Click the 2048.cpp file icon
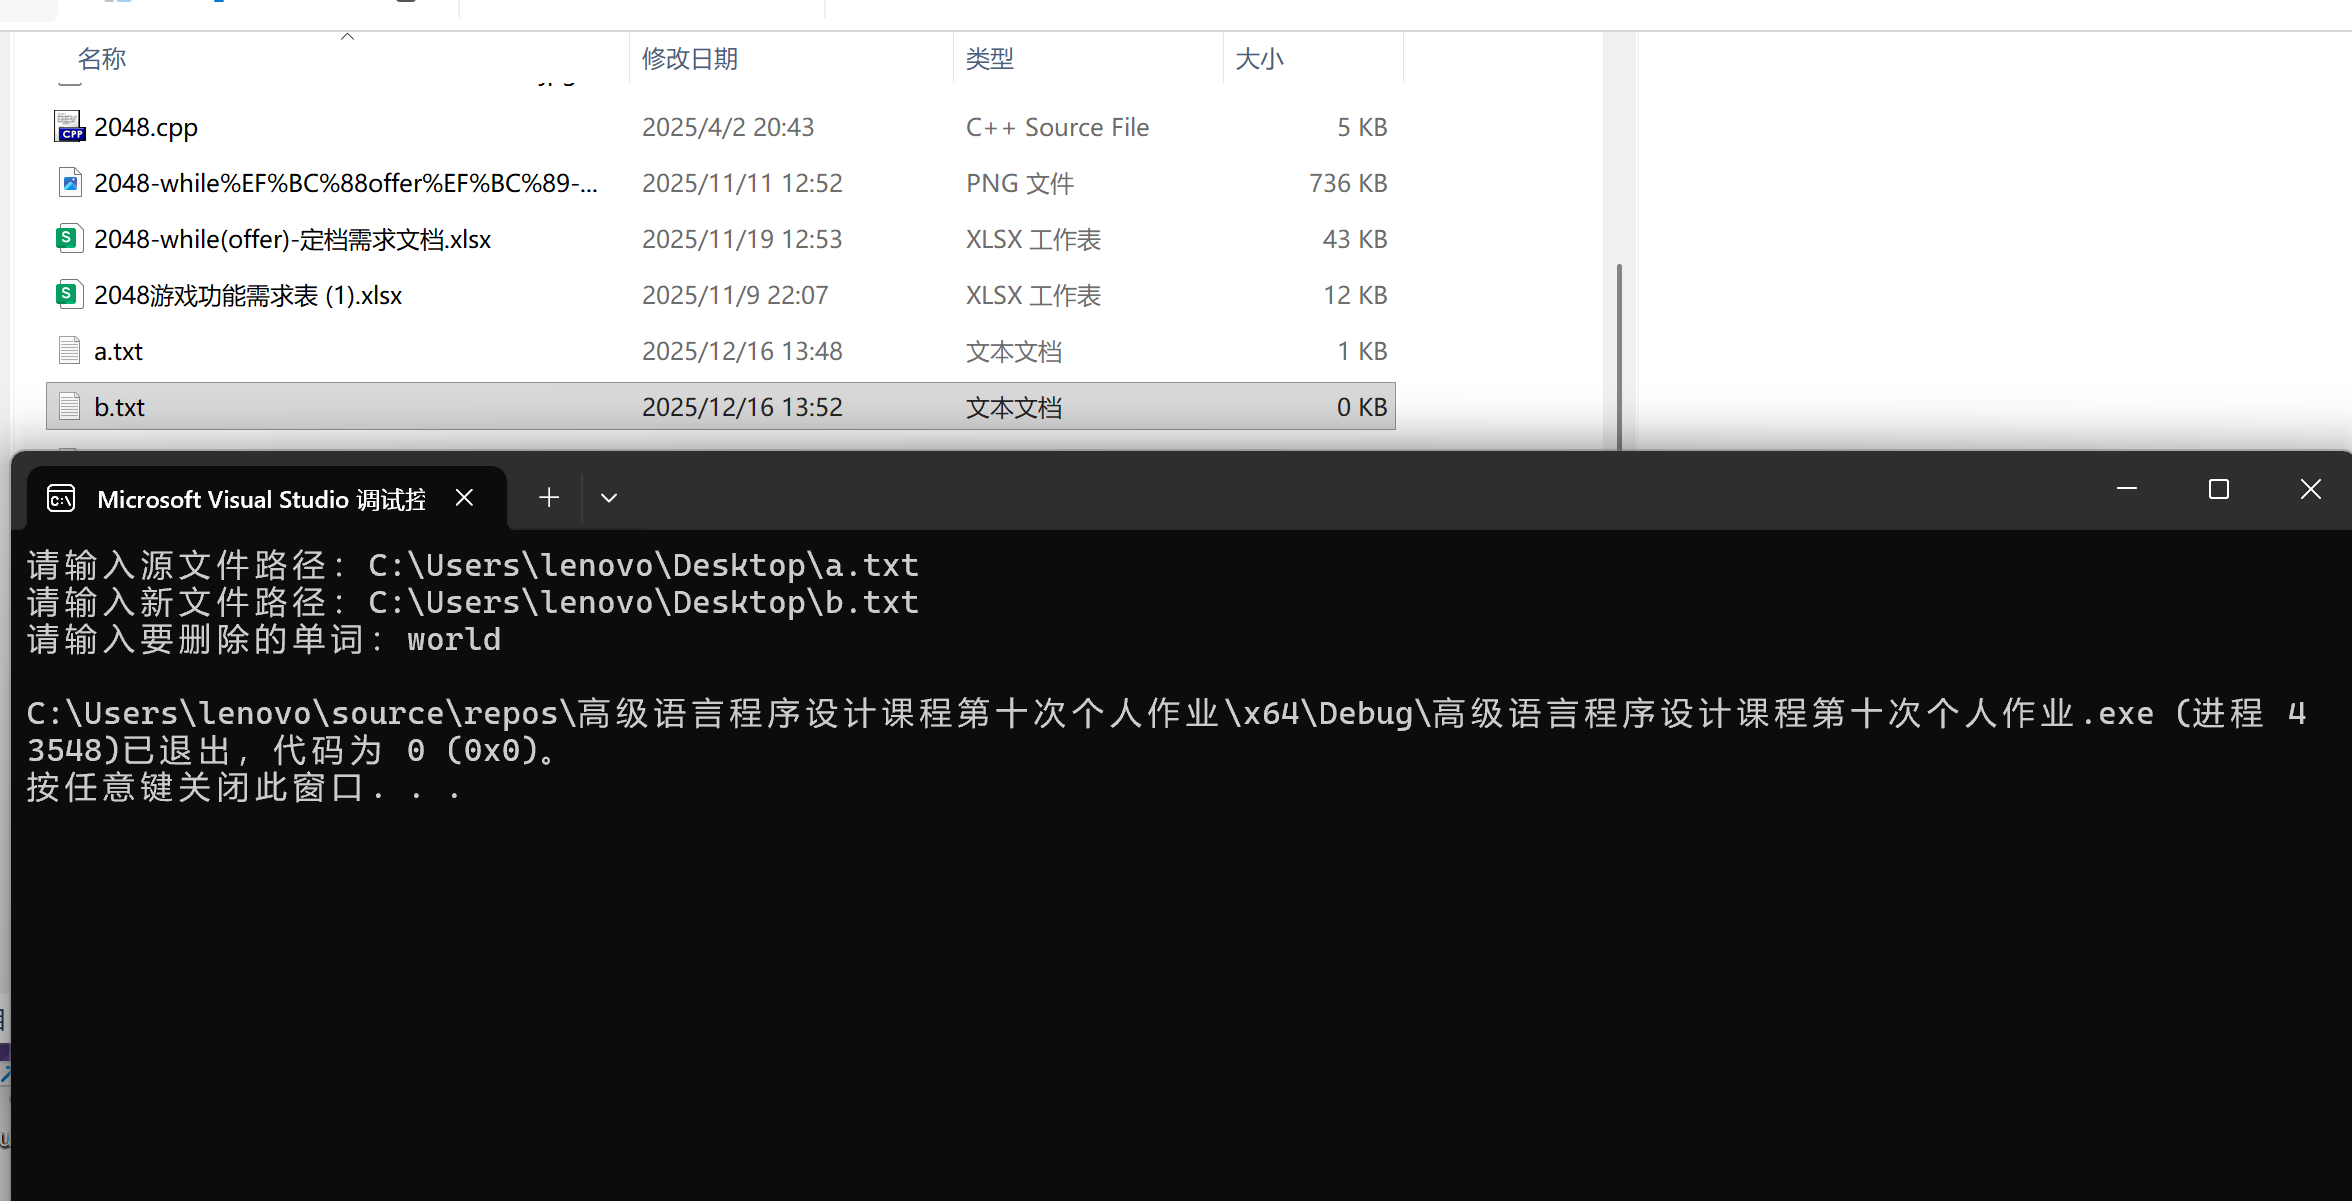This screenshot has width=2352, height=1201. click(69, 127)
